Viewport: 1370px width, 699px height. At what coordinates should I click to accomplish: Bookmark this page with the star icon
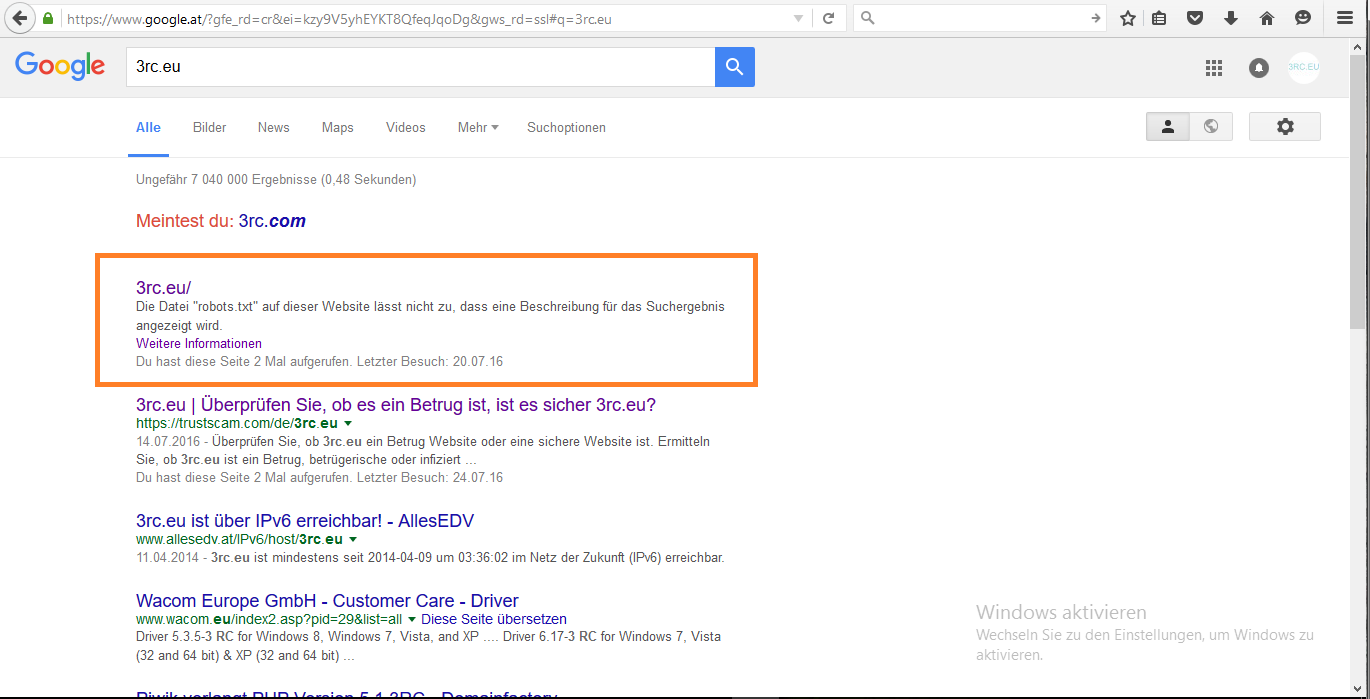(x=1128, y=18)
